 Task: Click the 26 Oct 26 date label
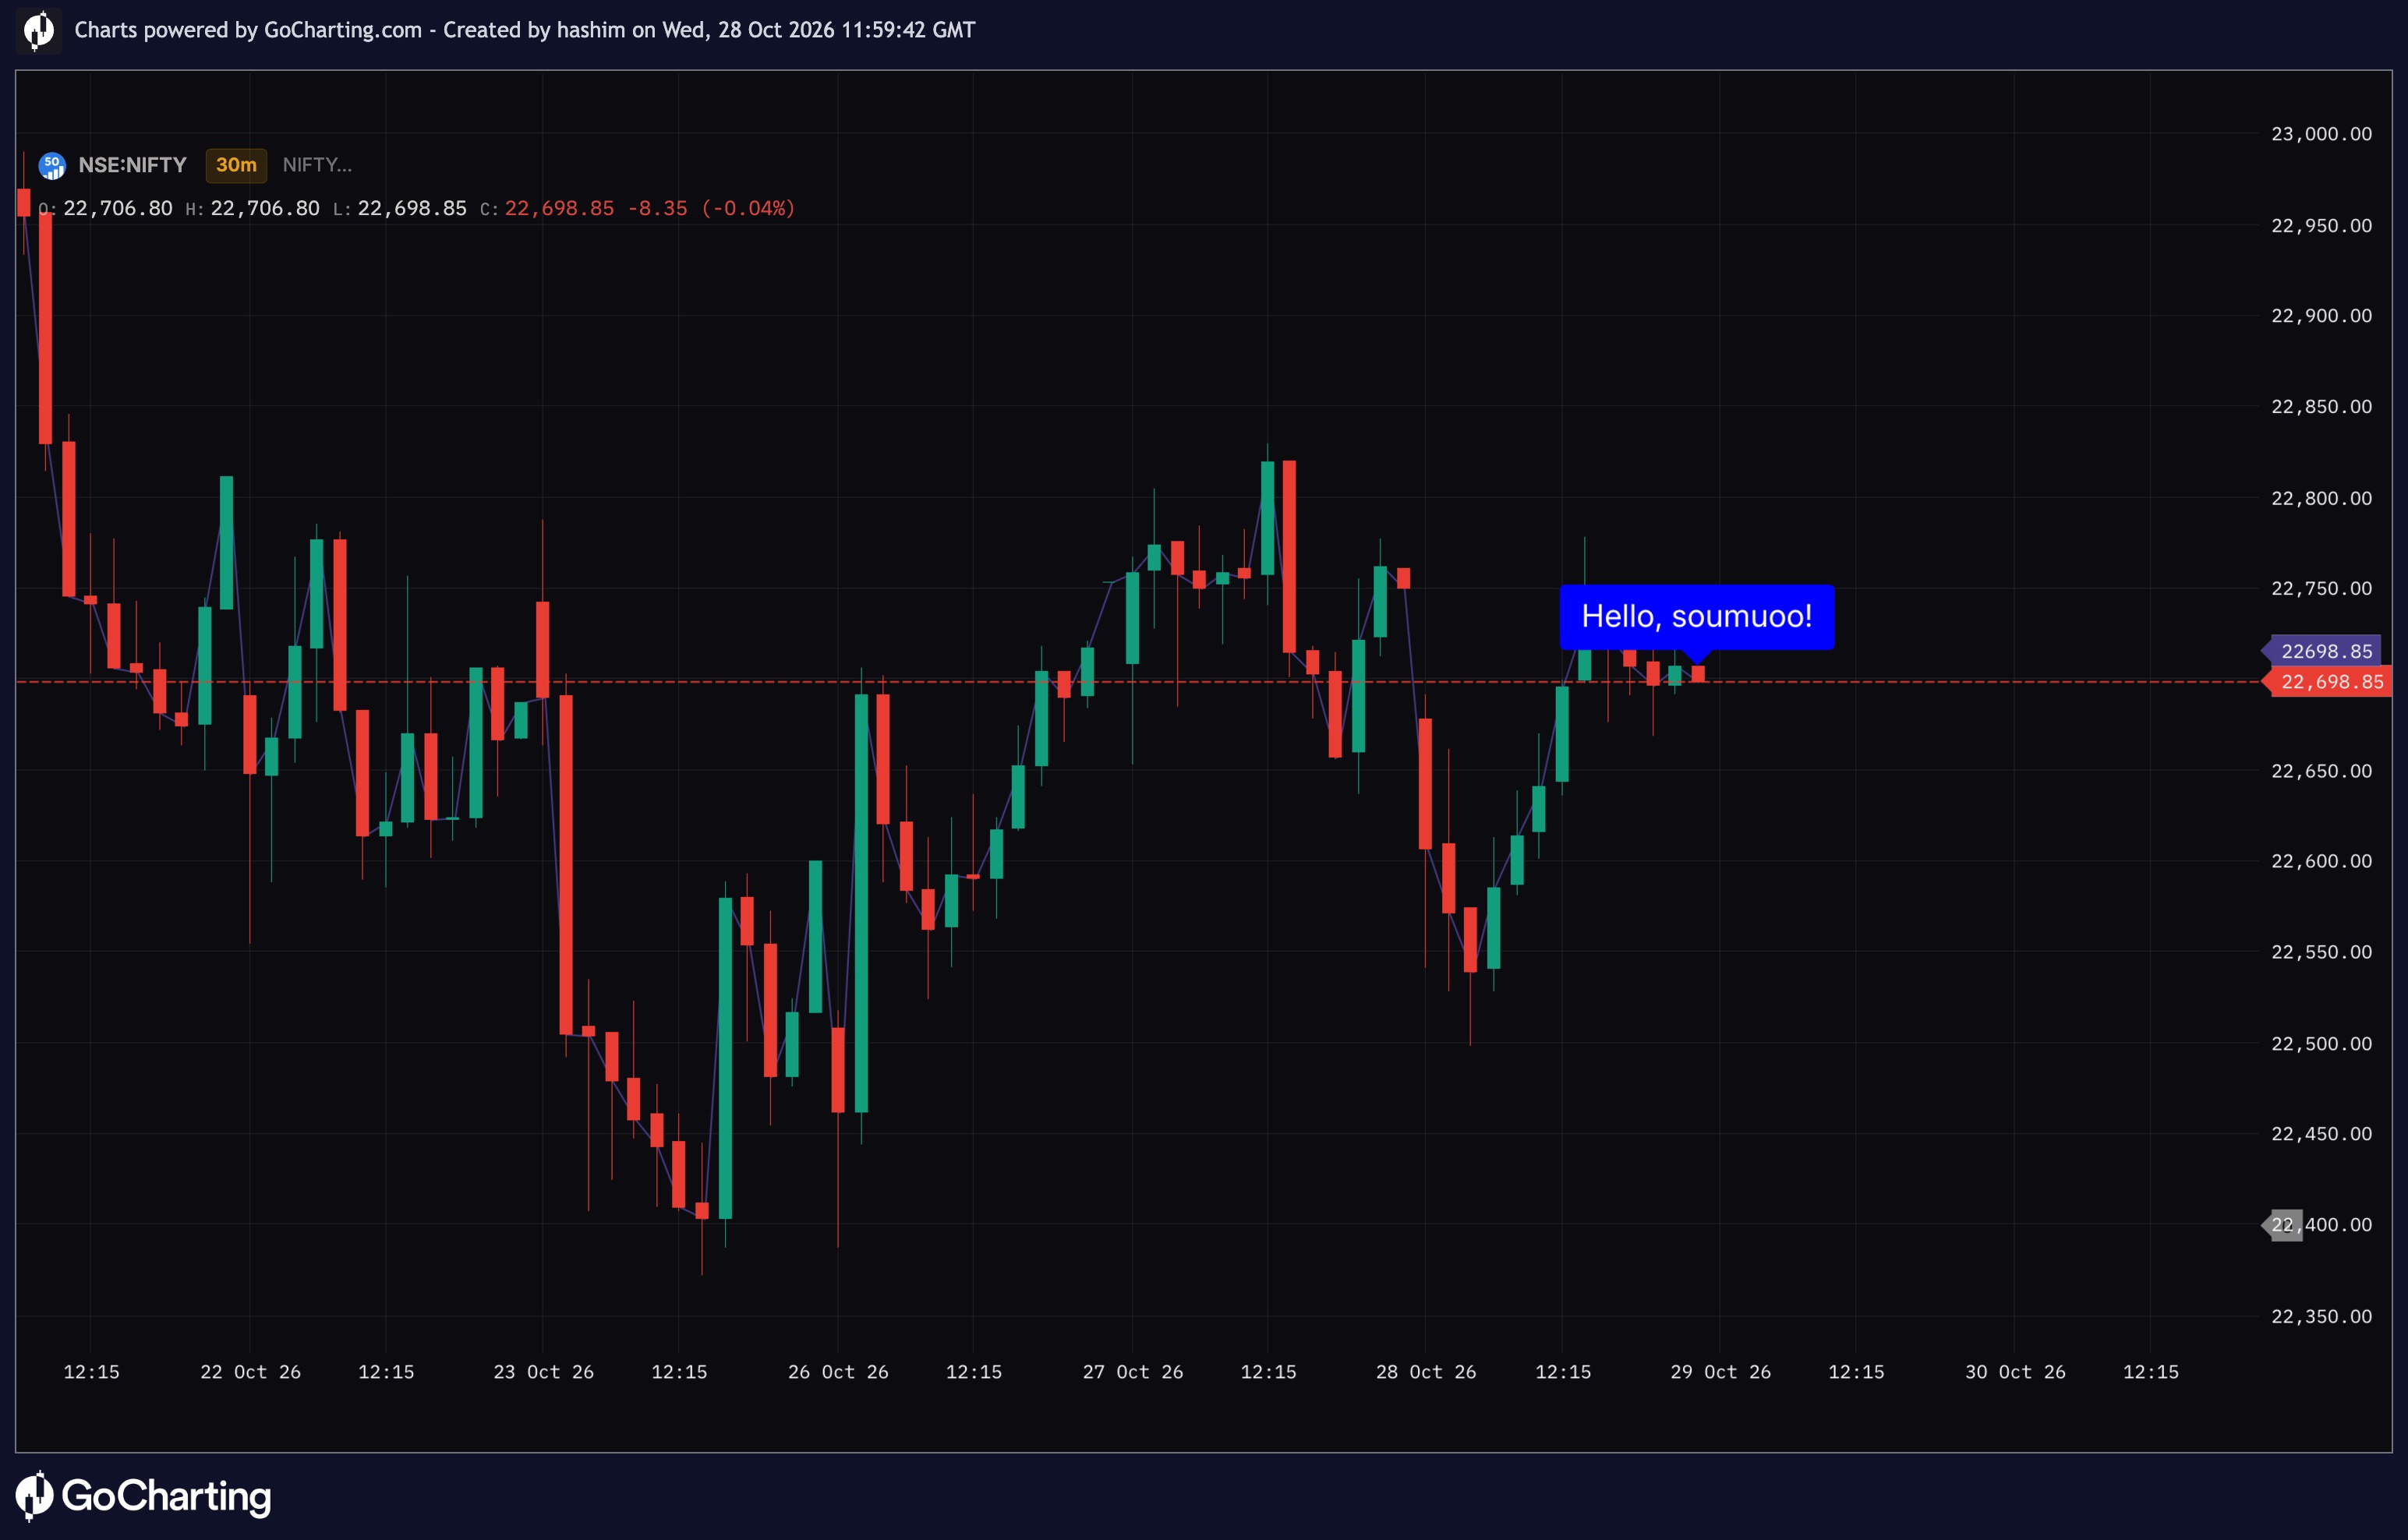838,1372
